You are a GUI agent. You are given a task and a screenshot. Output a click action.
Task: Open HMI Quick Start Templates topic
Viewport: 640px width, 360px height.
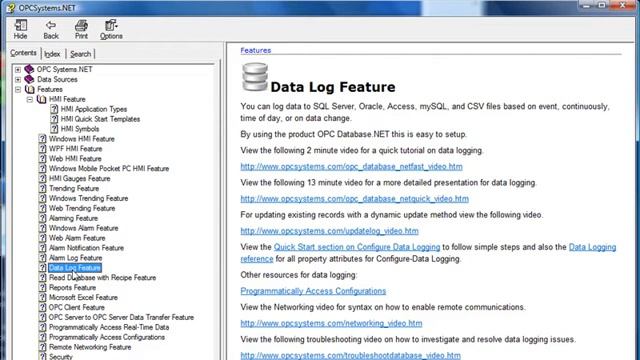click(x=100, y=119)
